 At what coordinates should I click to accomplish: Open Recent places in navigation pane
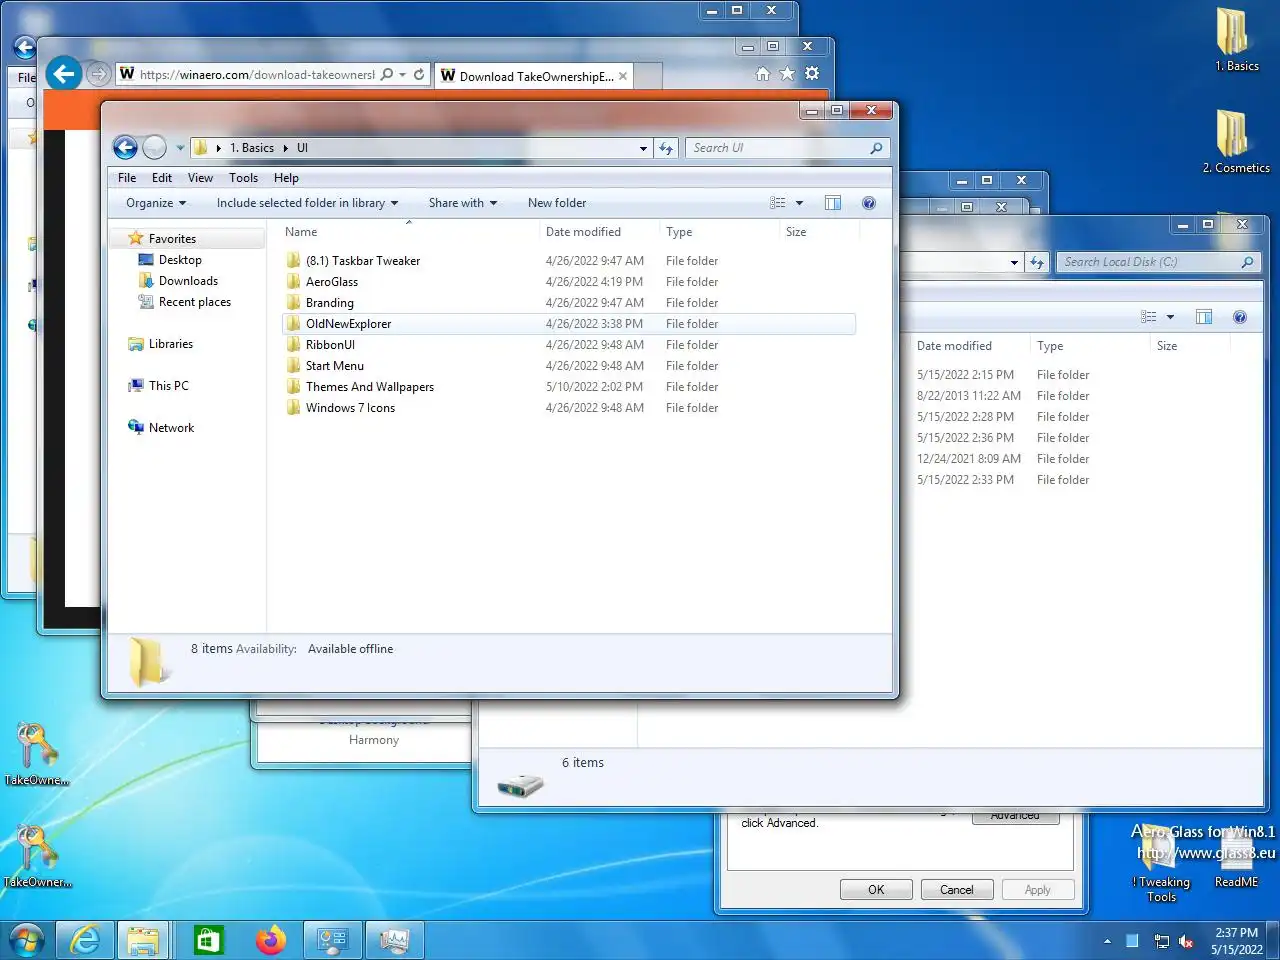(195, 302)
